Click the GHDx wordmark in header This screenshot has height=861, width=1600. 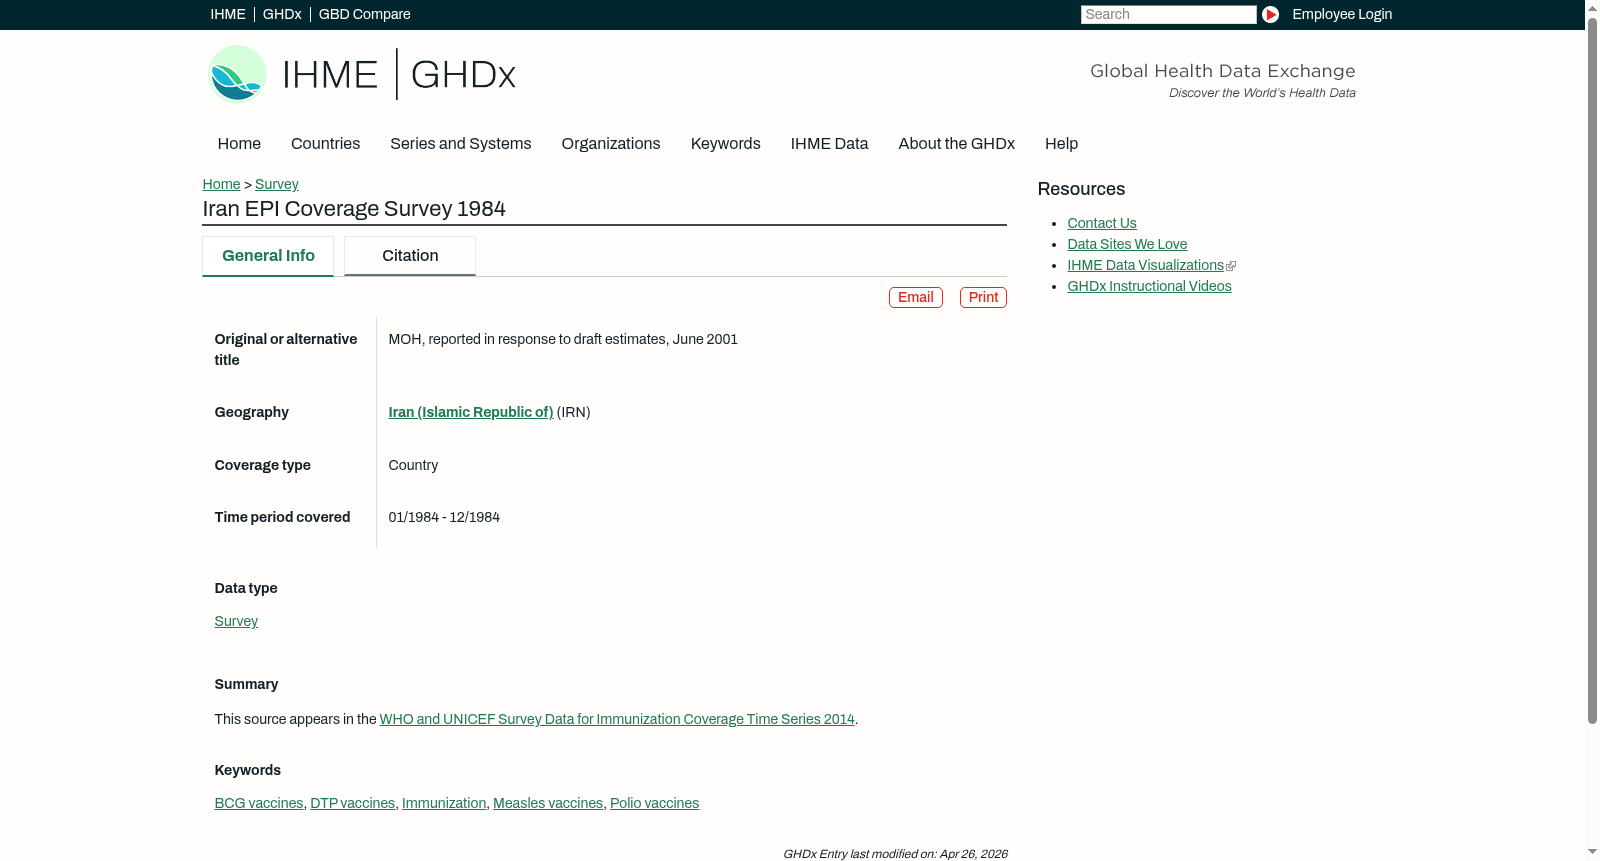pyautogui.click(x=463, y=75)
